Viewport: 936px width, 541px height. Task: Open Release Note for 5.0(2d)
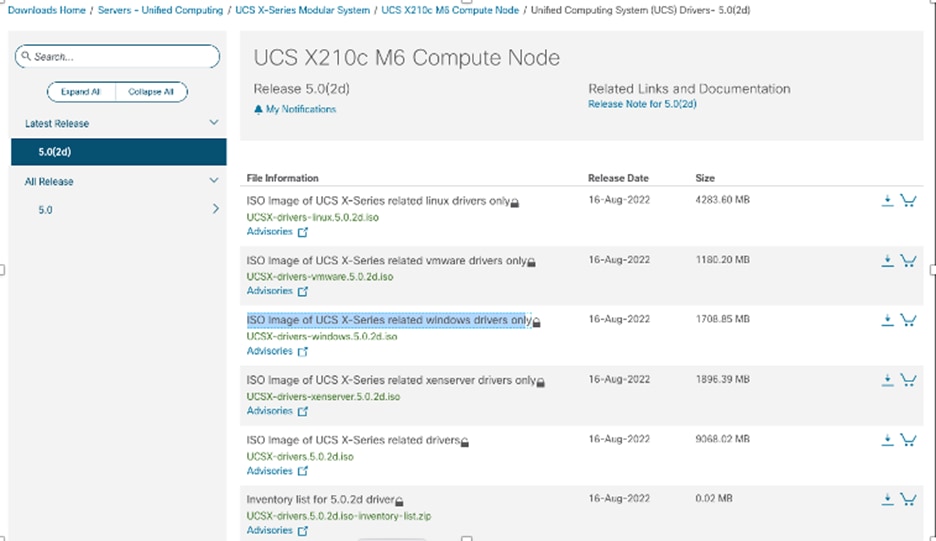pyautogui.click(x=642, y=104)
